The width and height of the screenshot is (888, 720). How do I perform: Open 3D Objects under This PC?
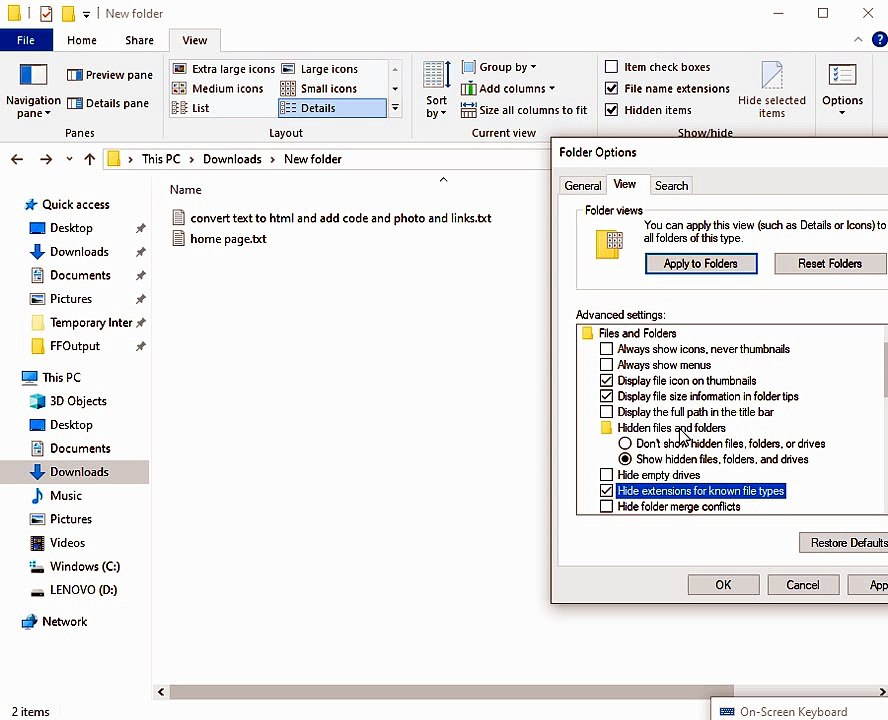[68, 401]
